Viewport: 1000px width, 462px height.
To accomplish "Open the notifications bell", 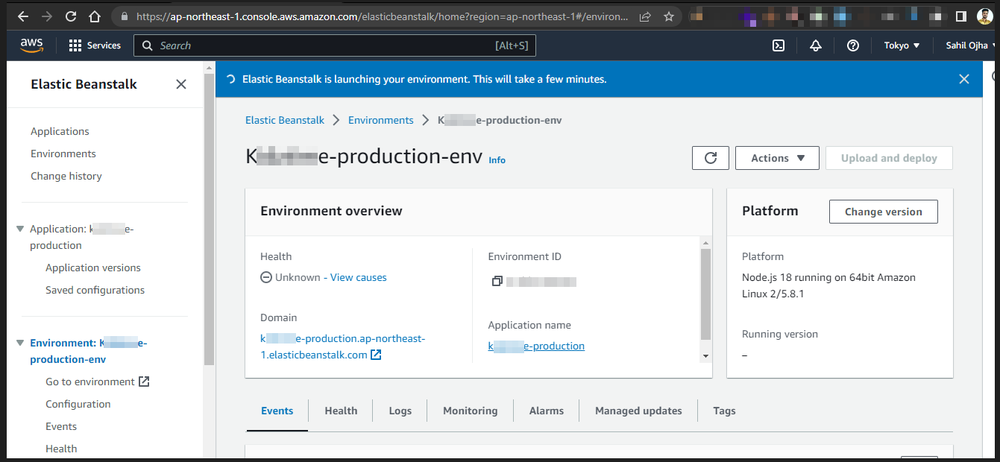I will tap(816, 45).
